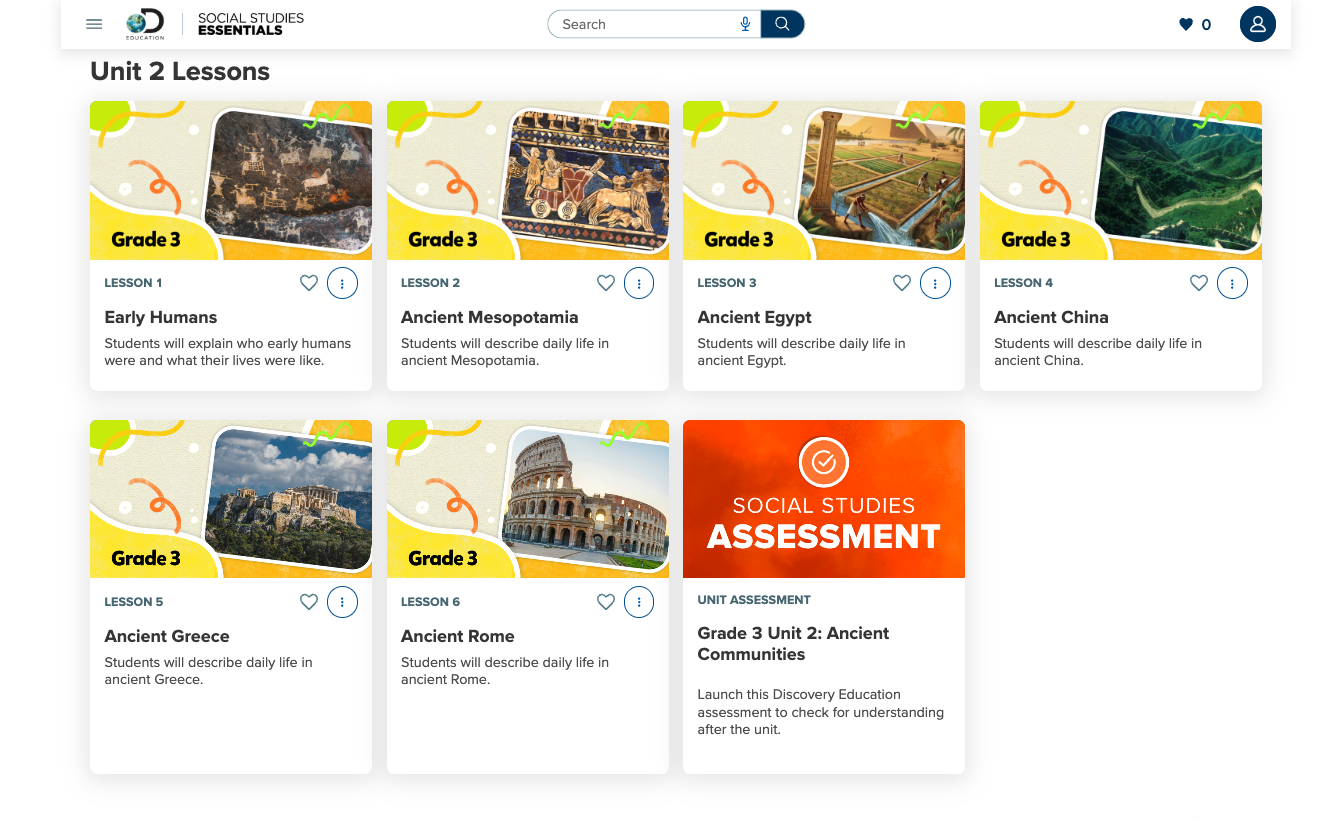The width and height of the screenshot is (1344, 822).
Task: Open more options for Ancient Rome
Action: click(639, 602)
